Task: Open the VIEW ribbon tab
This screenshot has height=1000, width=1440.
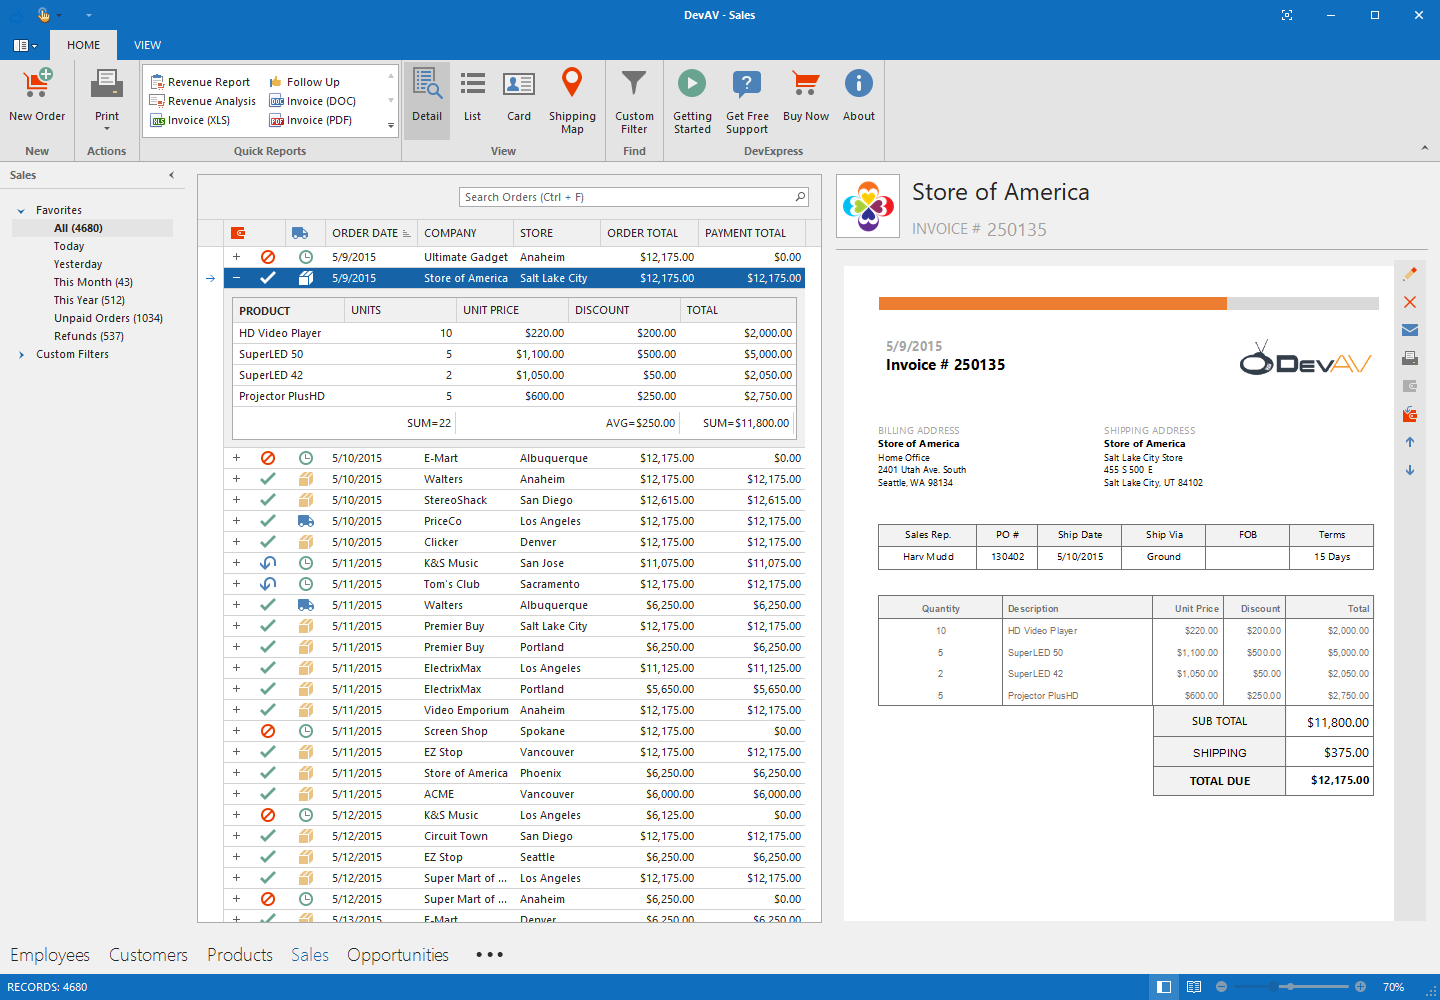Action: point(147,45)
